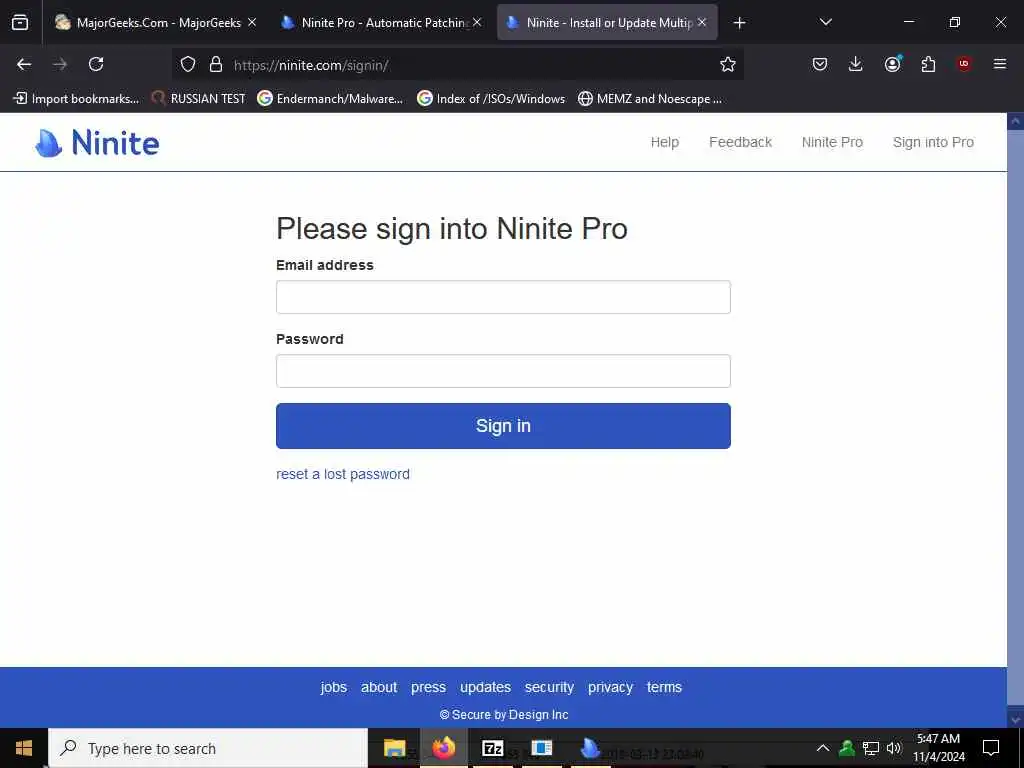Open the Firefox account icon
The height and width of the screenshot is (768, 1024).
click(x=893, y=64)
